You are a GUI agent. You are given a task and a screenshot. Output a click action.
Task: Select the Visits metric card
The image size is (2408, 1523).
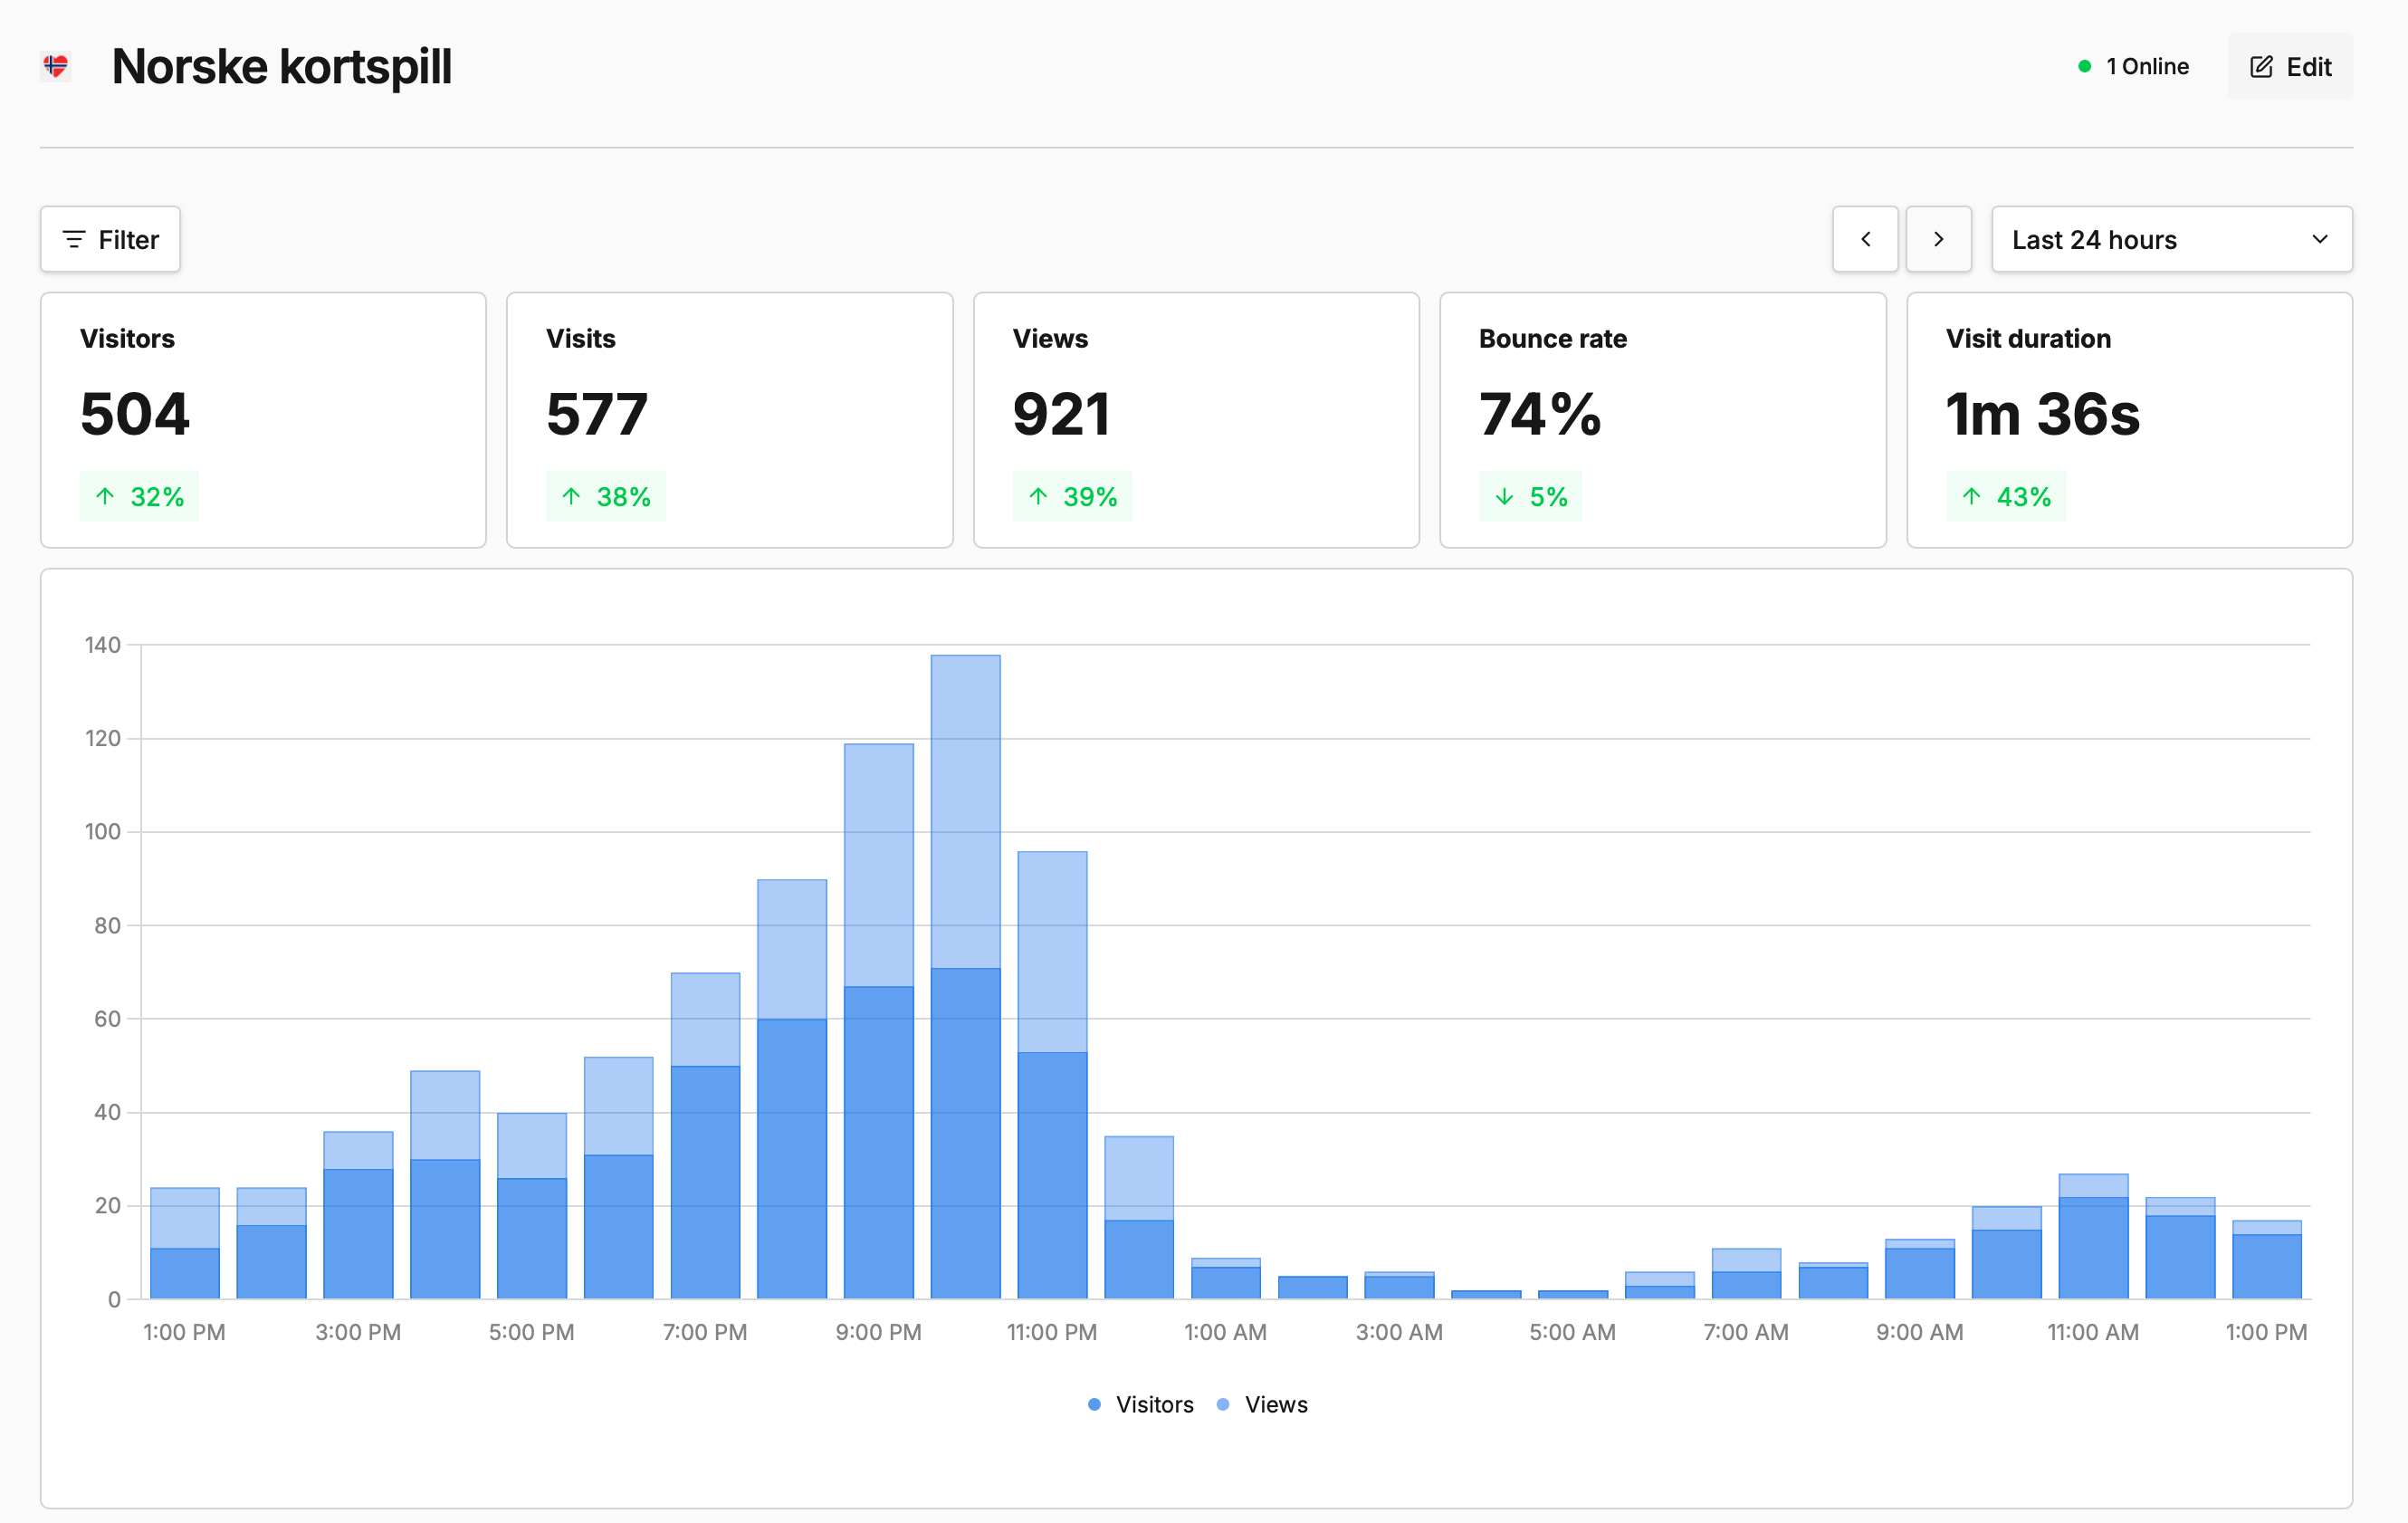pyautogui.click(x=730, y=420)
